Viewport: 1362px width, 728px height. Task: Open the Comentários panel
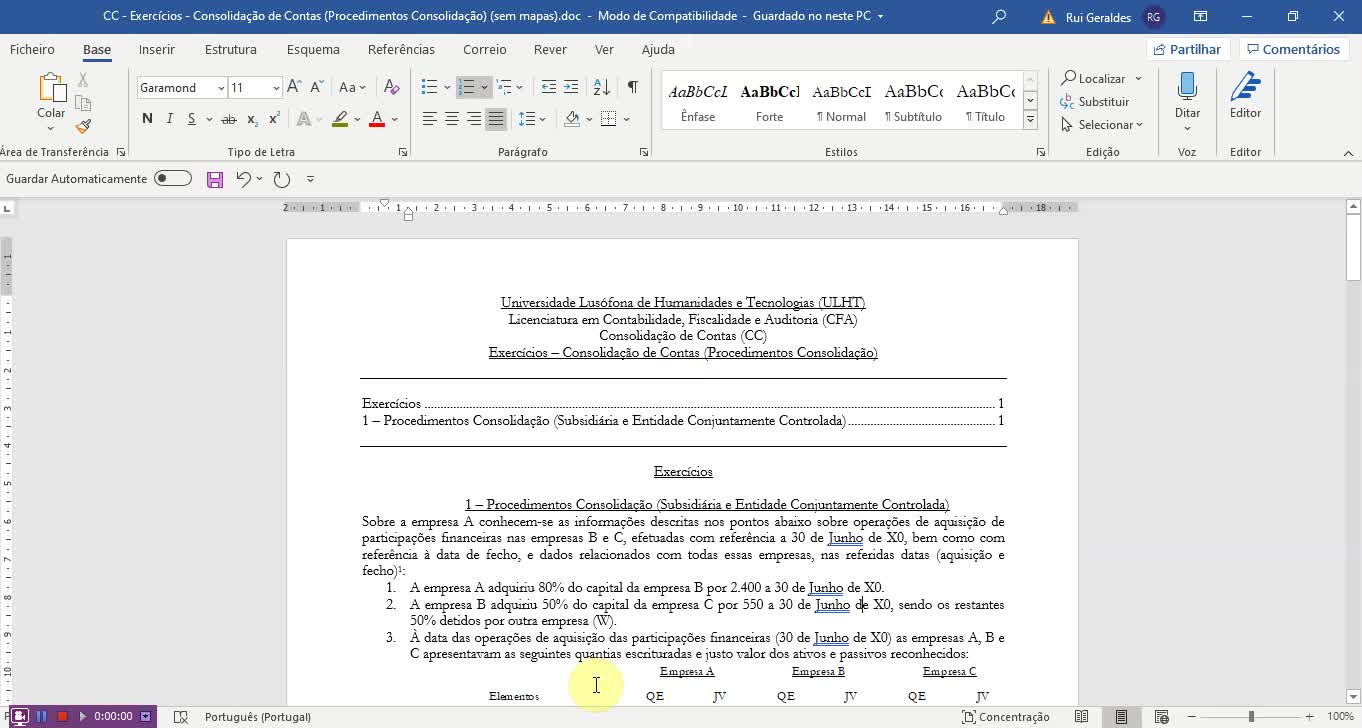click(x=1294, y=48)
